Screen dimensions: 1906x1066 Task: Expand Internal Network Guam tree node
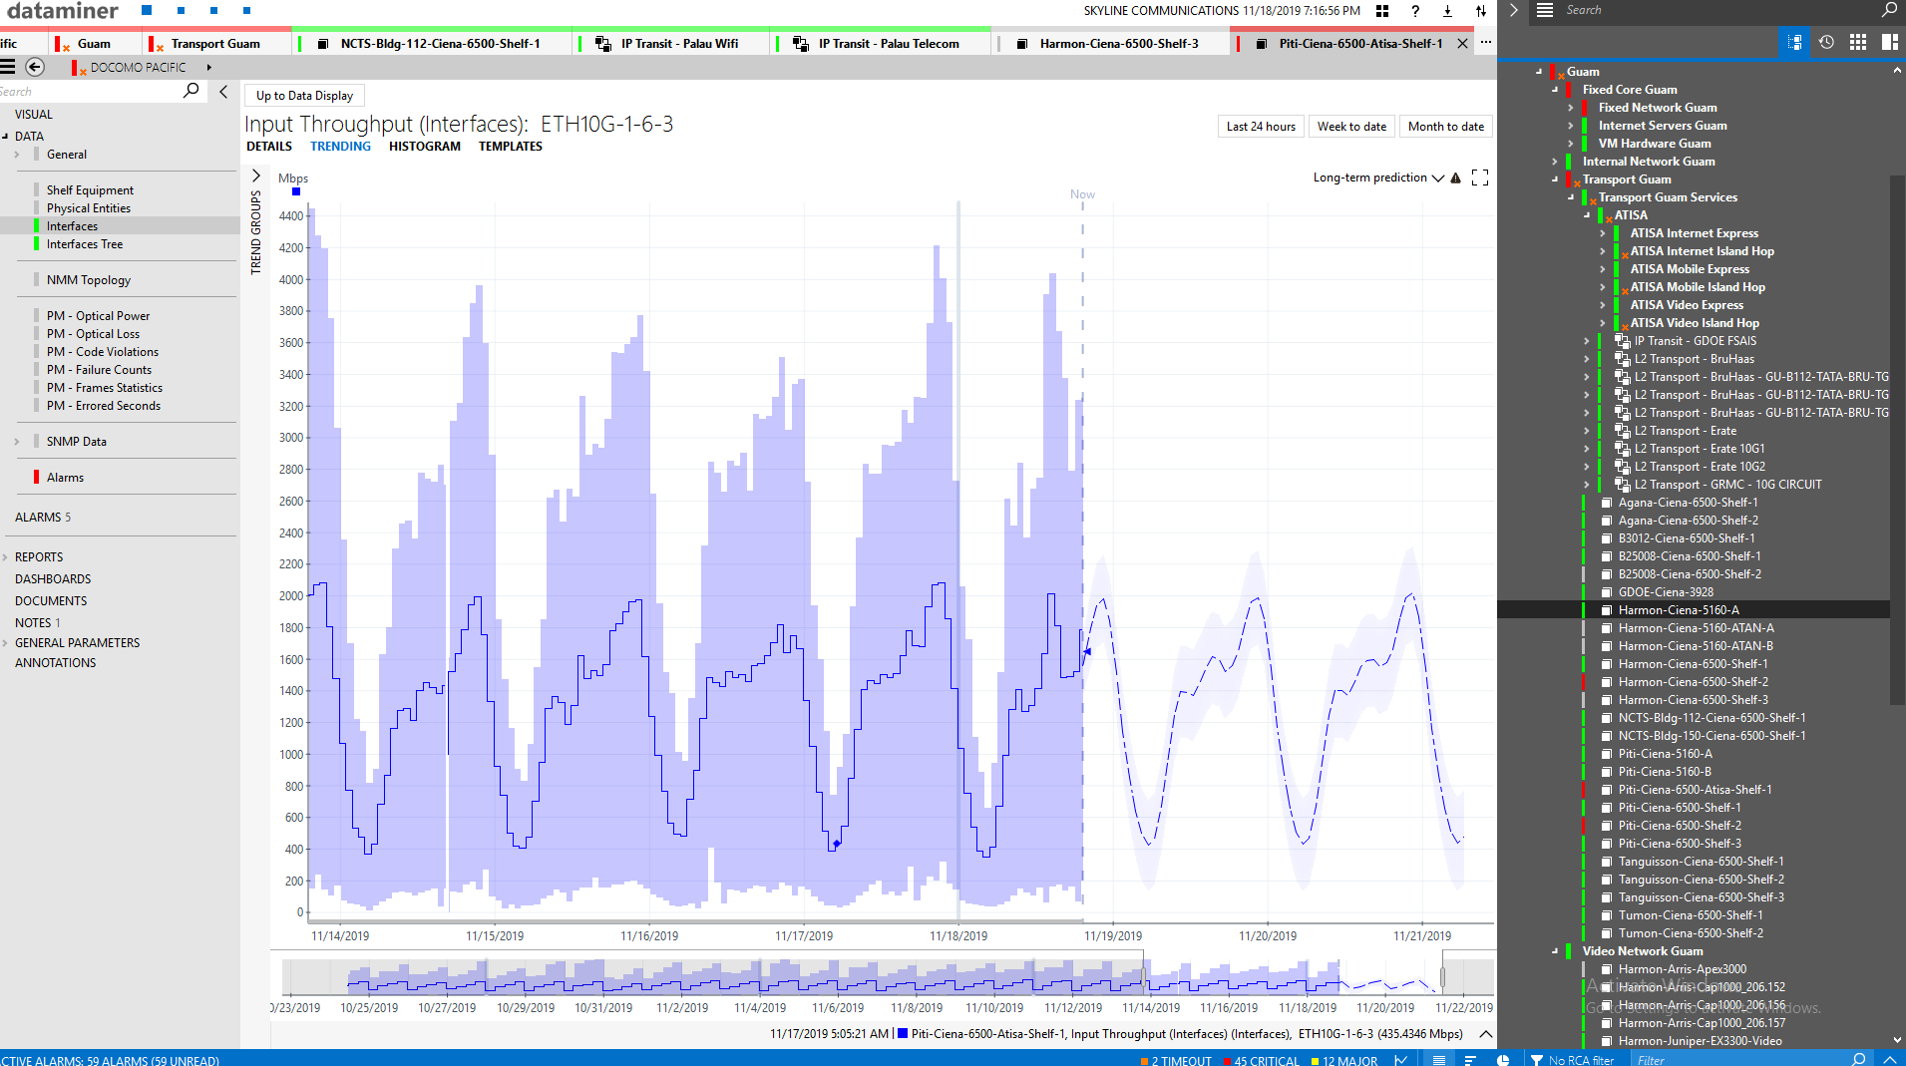click(x=1555, y=162)
